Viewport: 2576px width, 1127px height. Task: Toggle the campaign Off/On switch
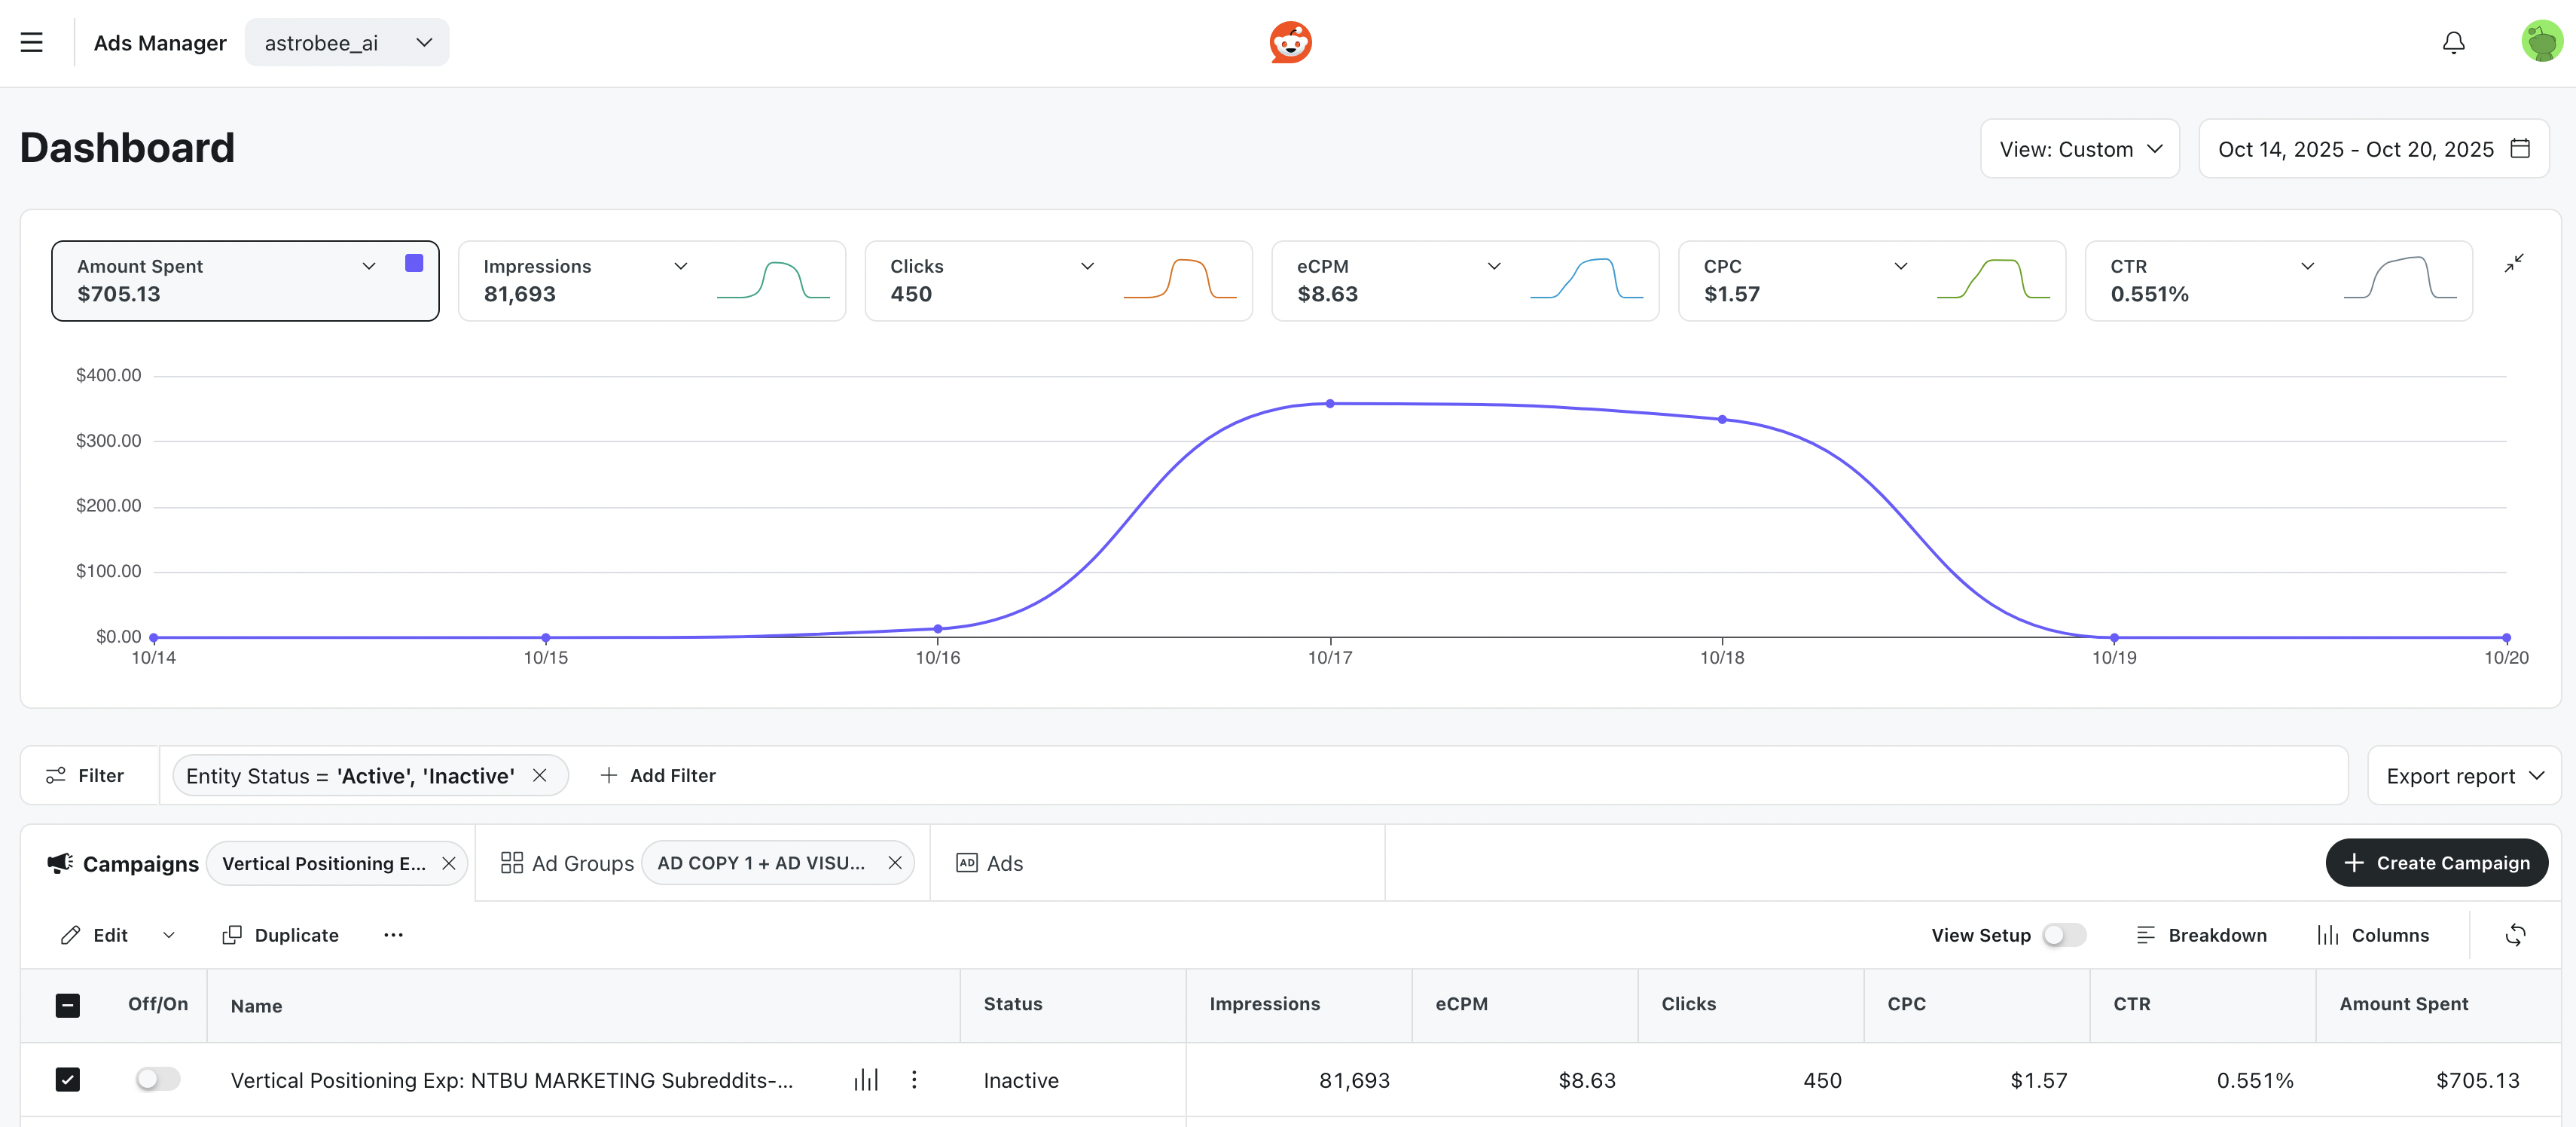(x=157, y=1080)
